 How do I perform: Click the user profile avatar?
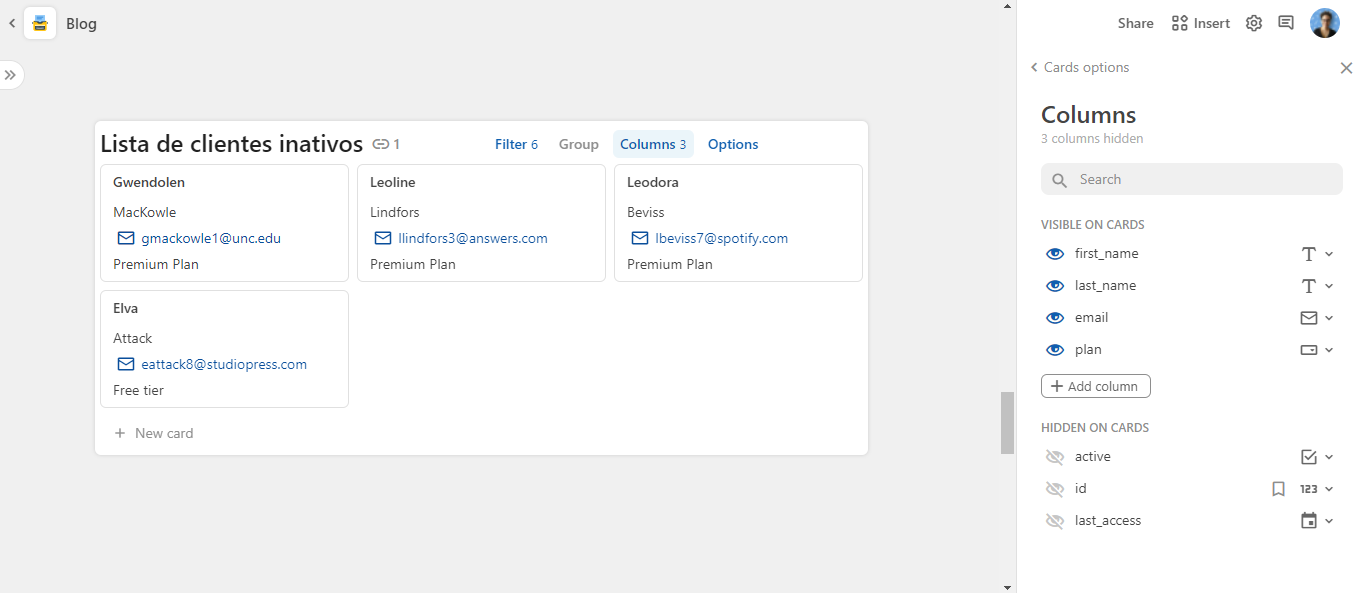click(1324, 23)
